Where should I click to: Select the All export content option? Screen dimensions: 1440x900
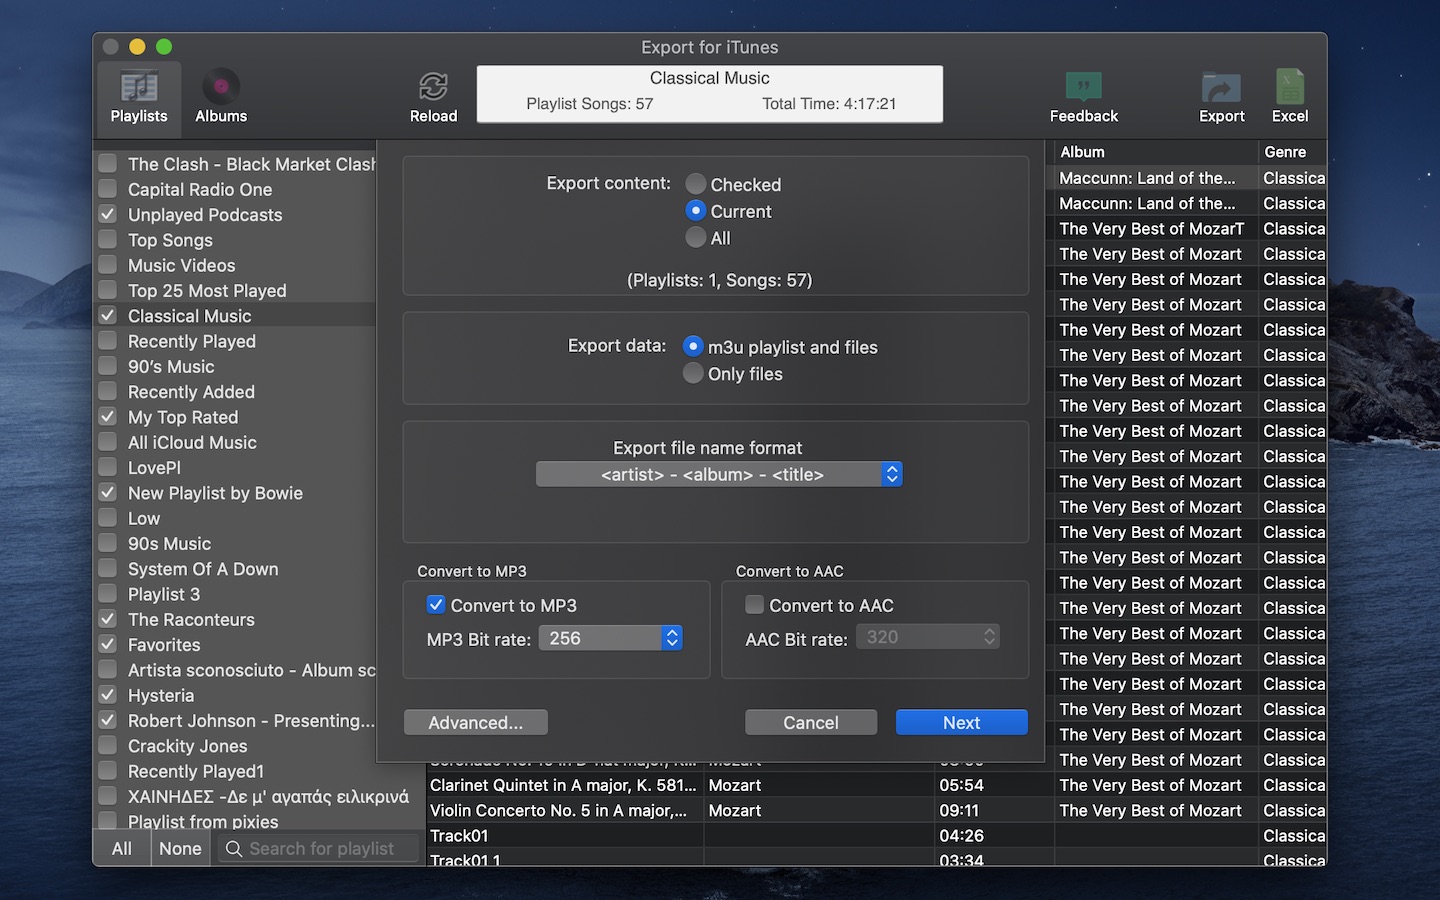(696, 238)
